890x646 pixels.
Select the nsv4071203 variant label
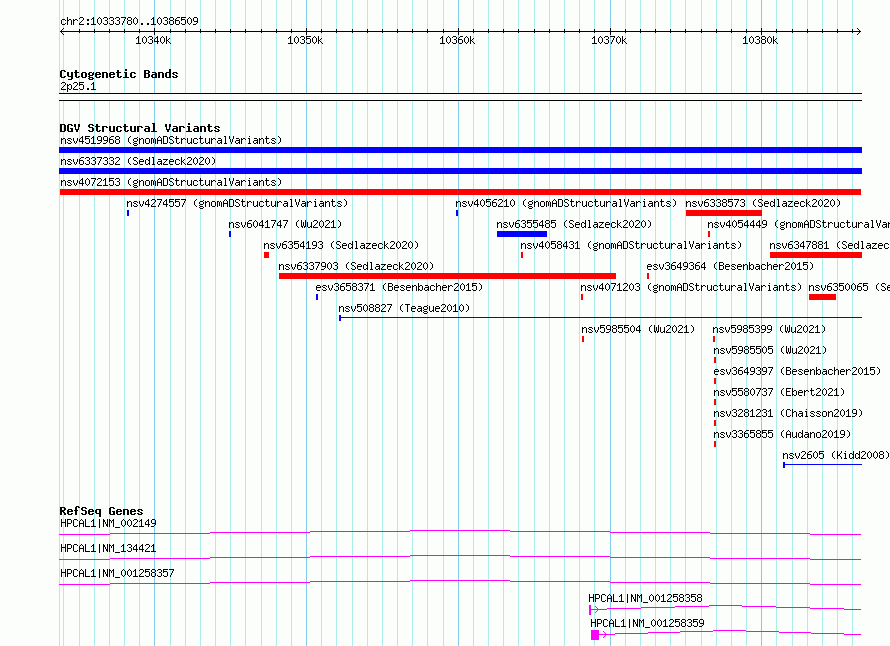click(691, 287)
